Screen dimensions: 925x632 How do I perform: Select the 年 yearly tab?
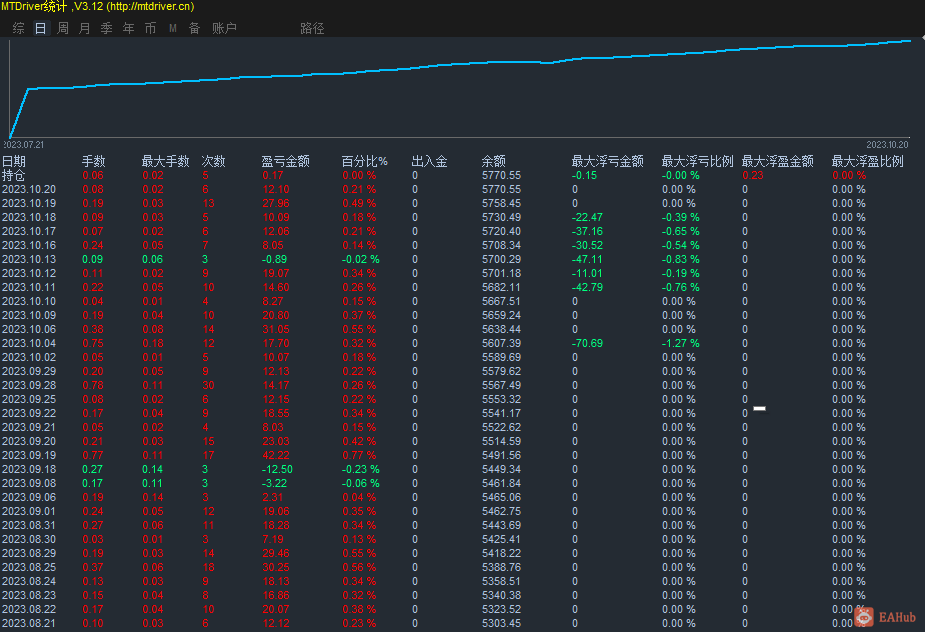pyautogui.click(x=128, y=28)
